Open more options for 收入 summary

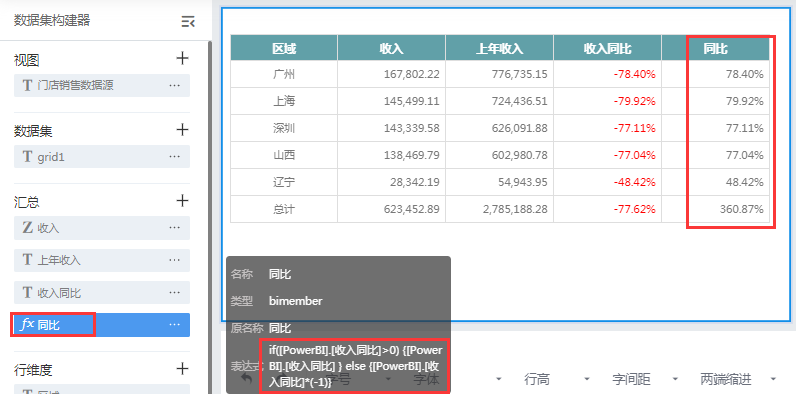(x=175, y=228)
